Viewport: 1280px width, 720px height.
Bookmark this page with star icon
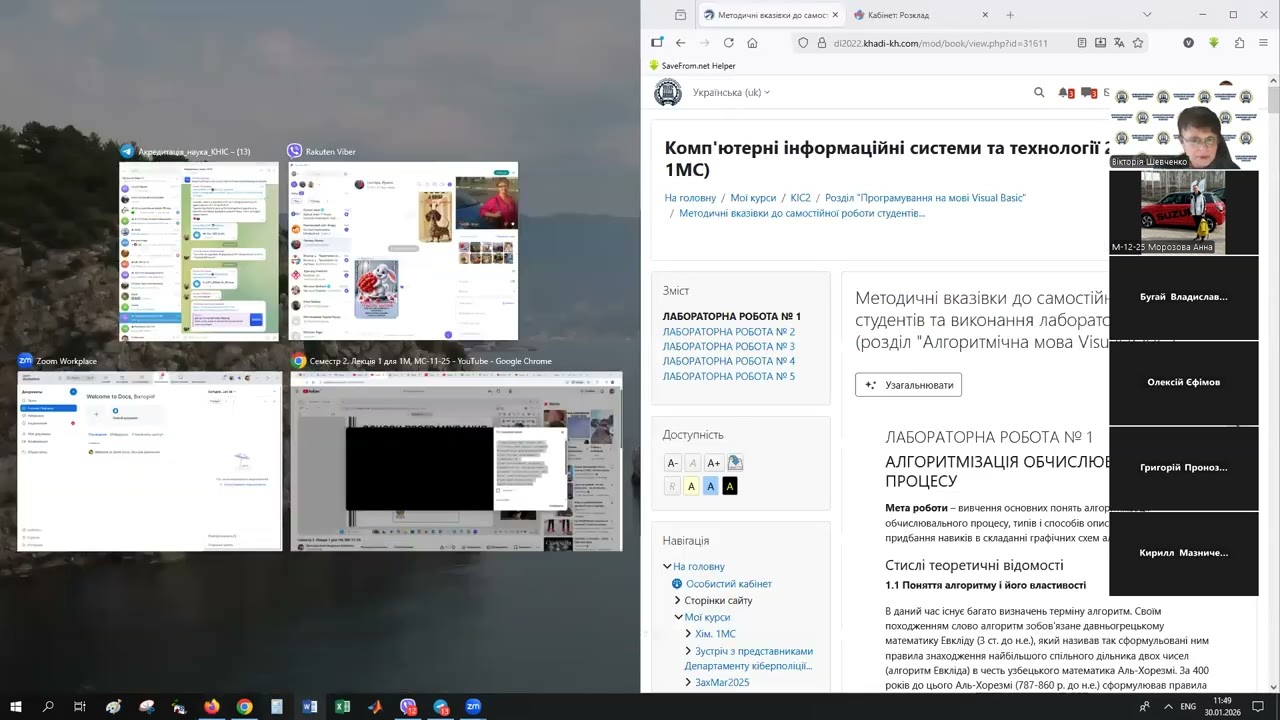(x=1138, y=43)
